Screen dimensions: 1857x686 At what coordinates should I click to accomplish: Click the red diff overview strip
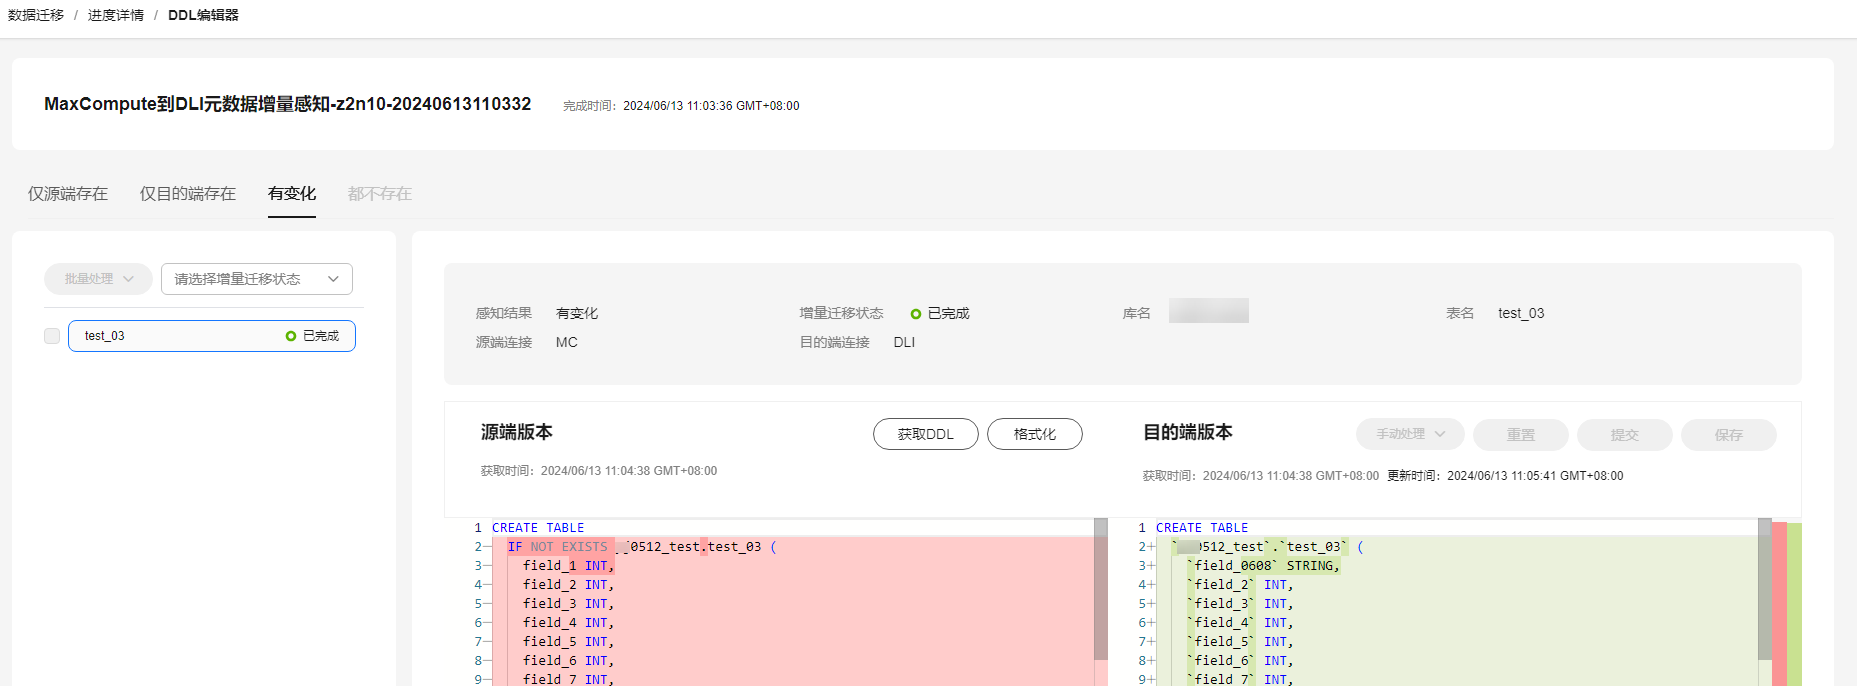1780,604
